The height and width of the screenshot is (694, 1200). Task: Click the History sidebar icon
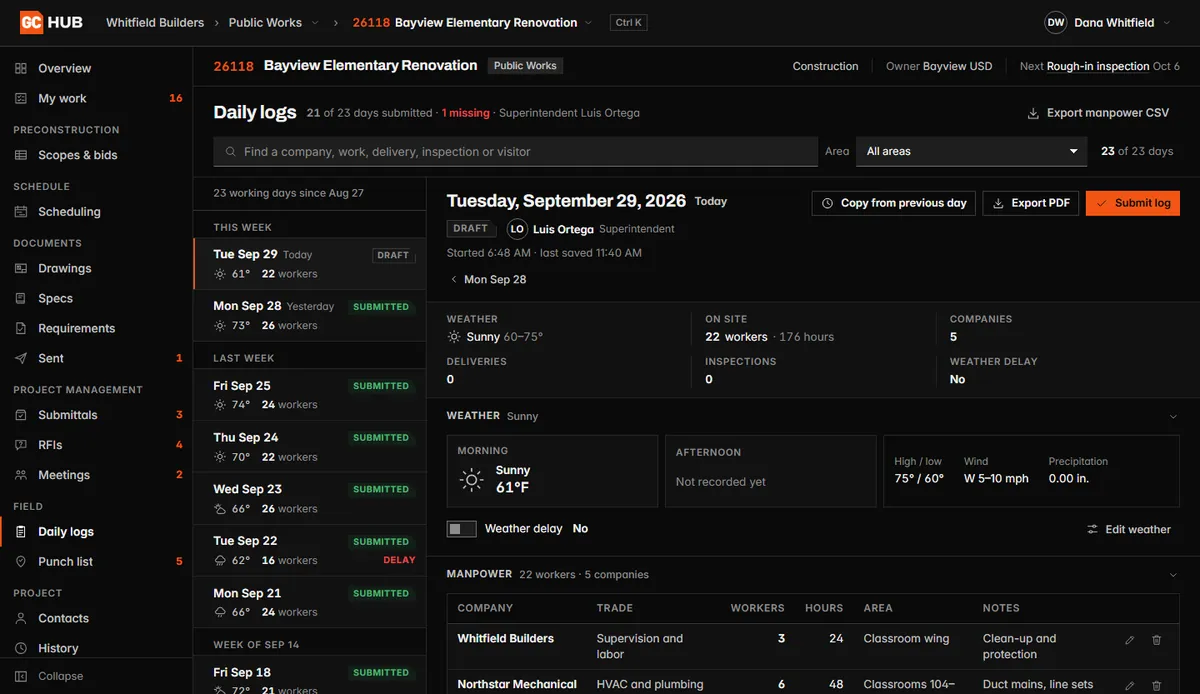click(21, 648)
